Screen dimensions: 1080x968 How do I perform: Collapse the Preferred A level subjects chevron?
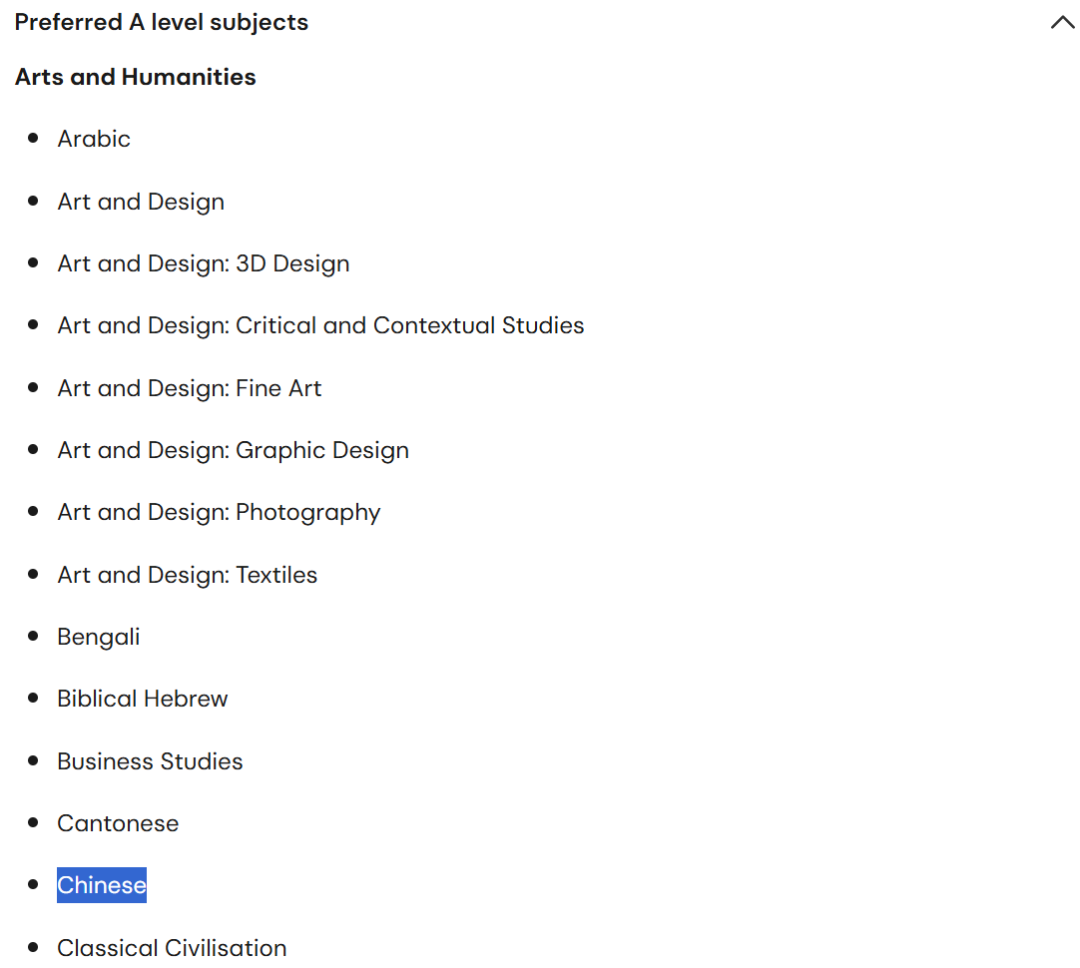(x=1062, y=23)
